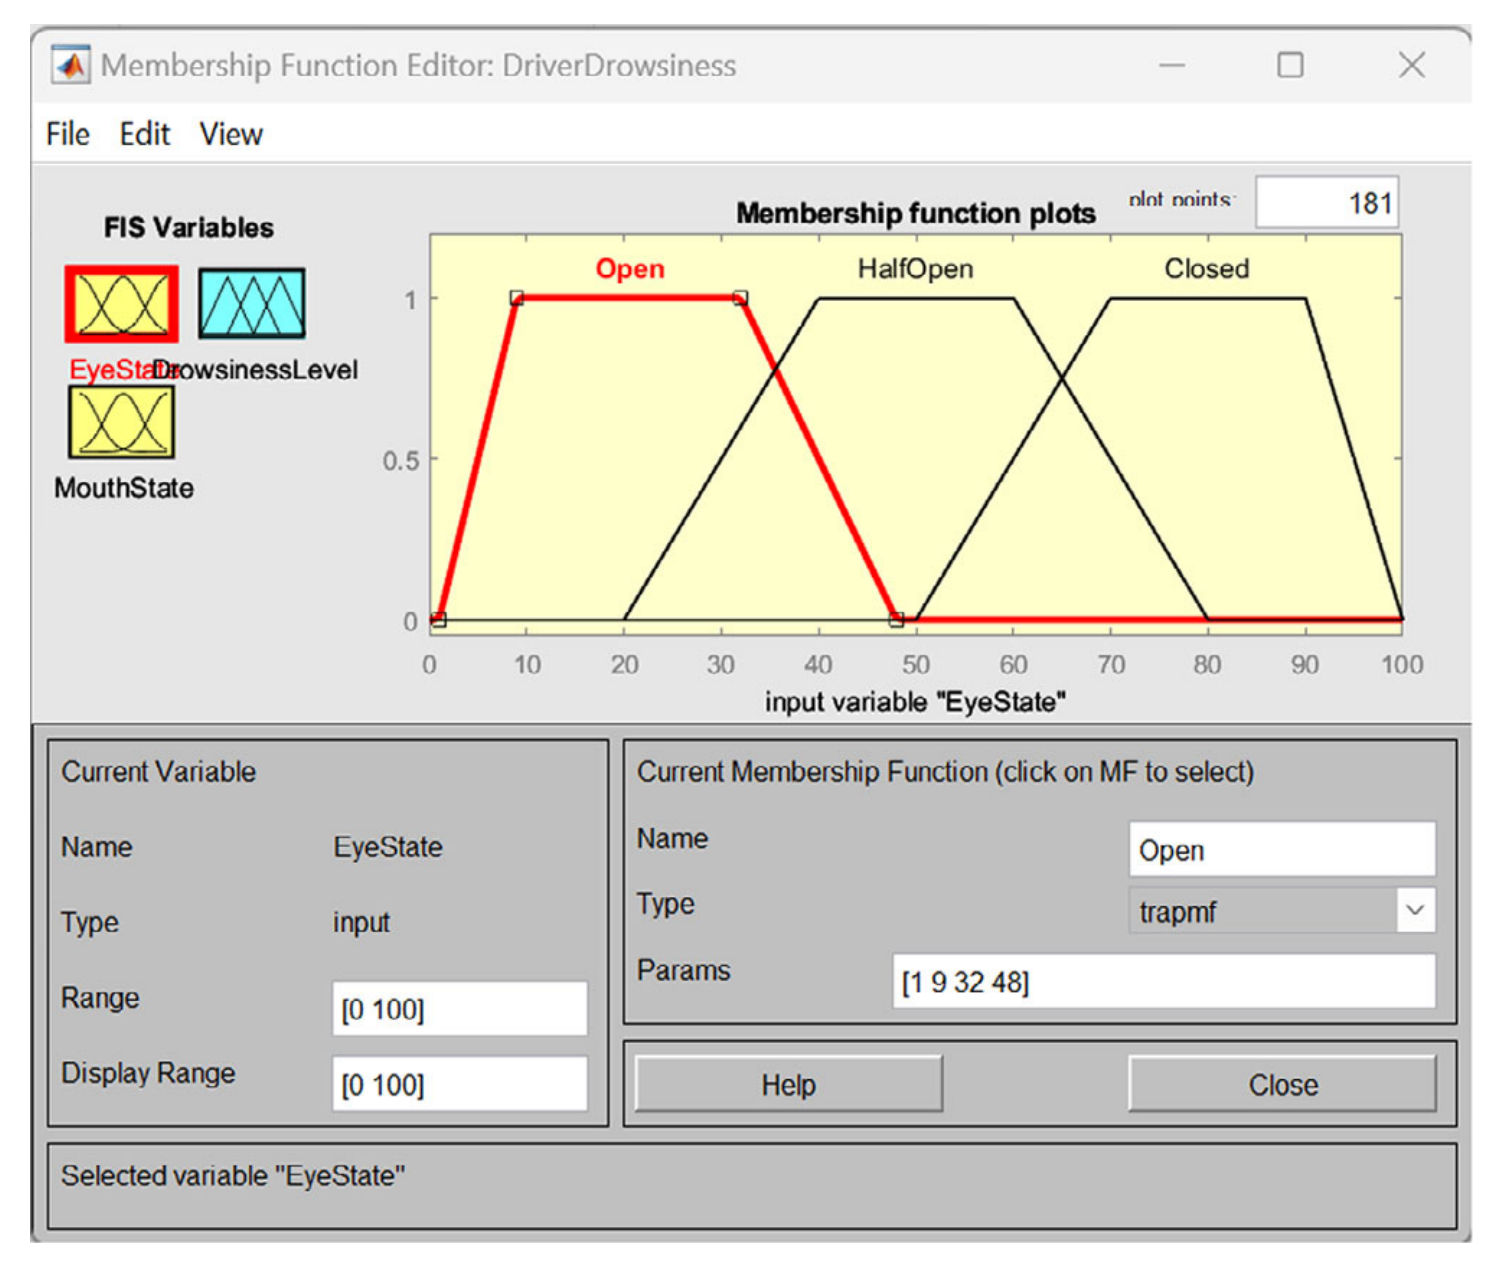1503x1267 pixels.
Task: Click the Range input field
Action: click(x=460, y=1009)
